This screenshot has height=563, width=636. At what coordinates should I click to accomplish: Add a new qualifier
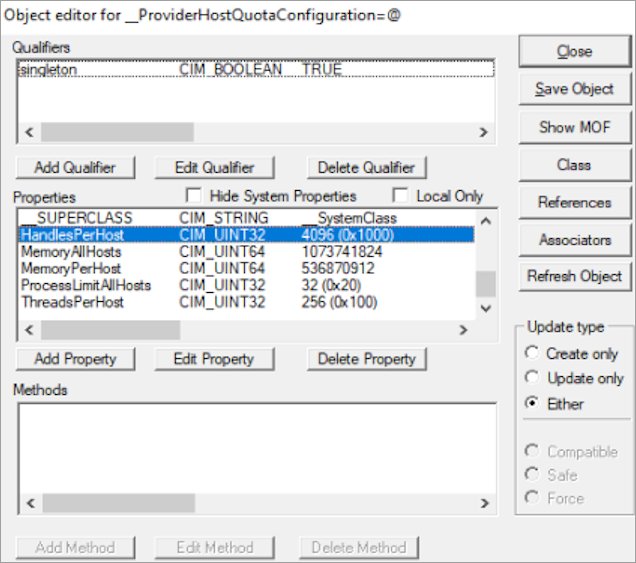(75, 168)
